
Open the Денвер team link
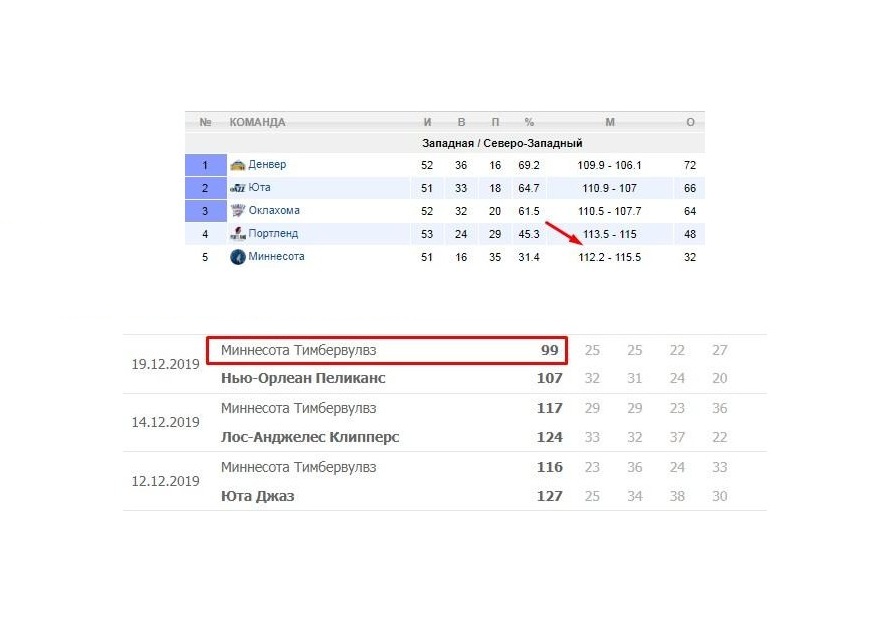point(267,165)
